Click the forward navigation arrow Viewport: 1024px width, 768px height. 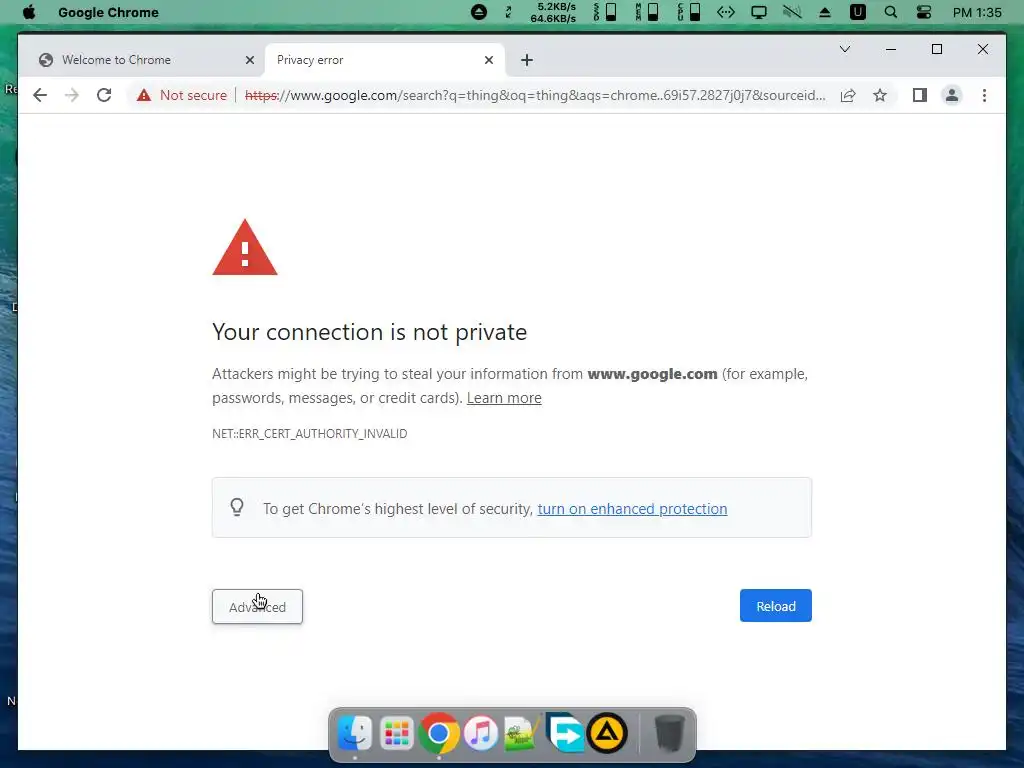pyautogui.click(x=72, y=95)
